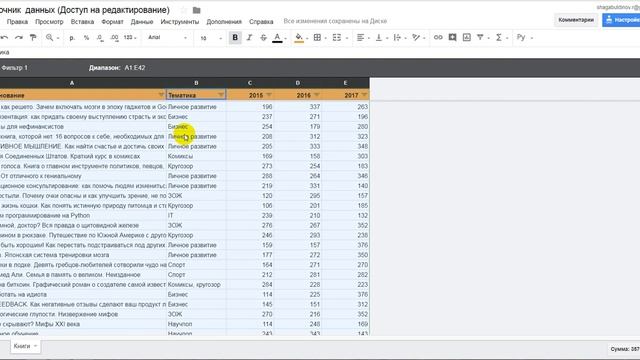The height and width of the screenshot is (360, 640).
Task: Open the Инструменты menu
Action: (x=180, y=22)
